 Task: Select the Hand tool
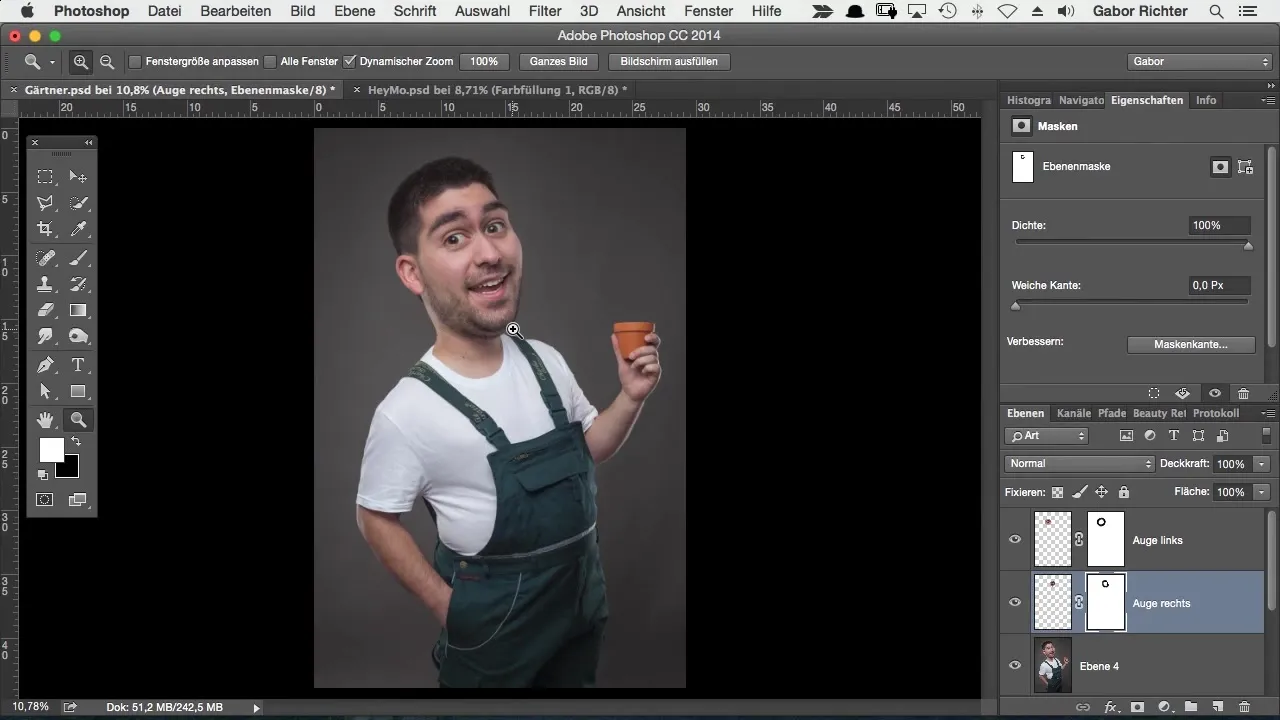click(x=45, y=420)
